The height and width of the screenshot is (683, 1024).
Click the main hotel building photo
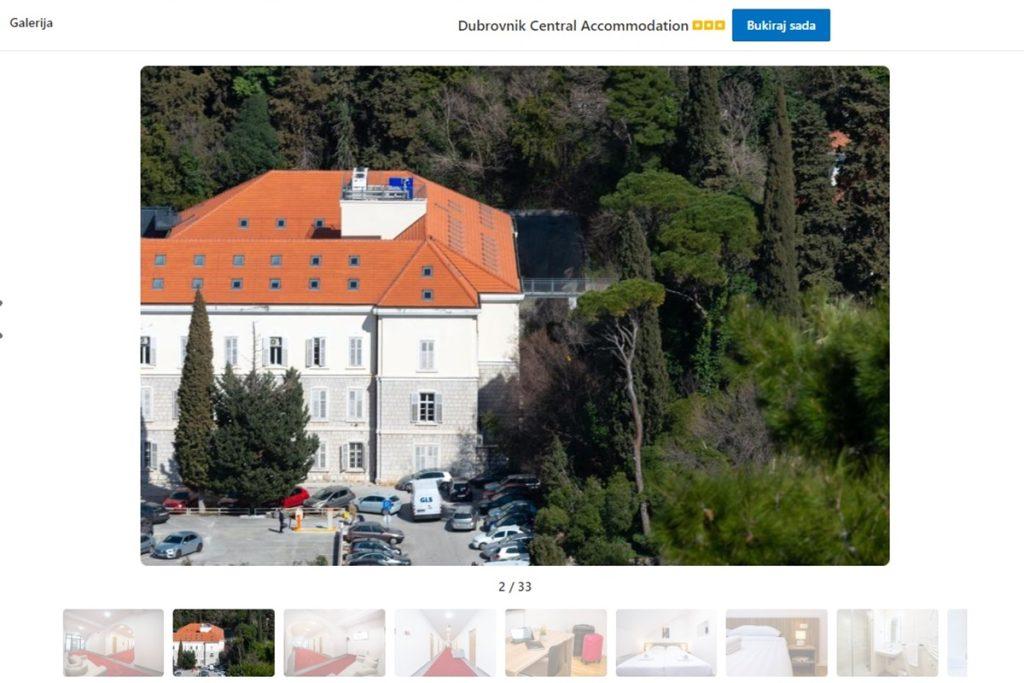coord(515,315)
